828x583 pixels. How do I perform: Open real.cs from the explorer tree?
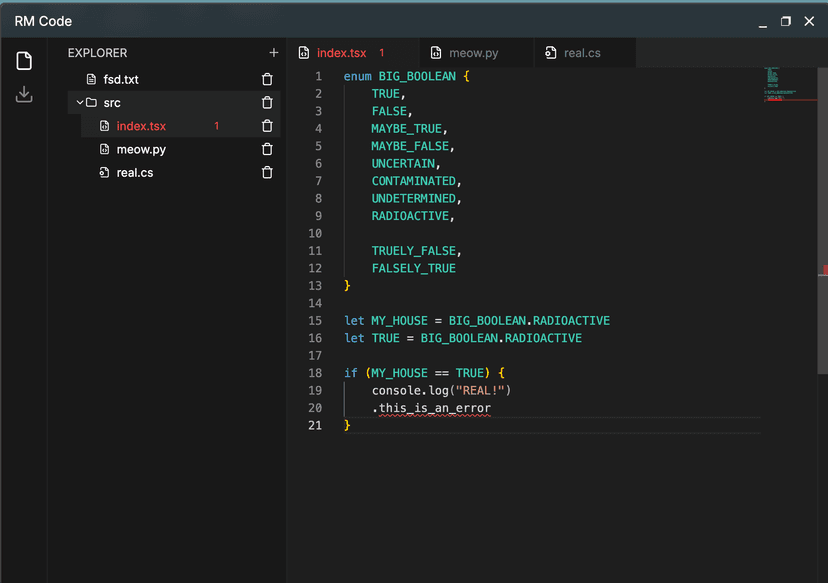(135, 173)
